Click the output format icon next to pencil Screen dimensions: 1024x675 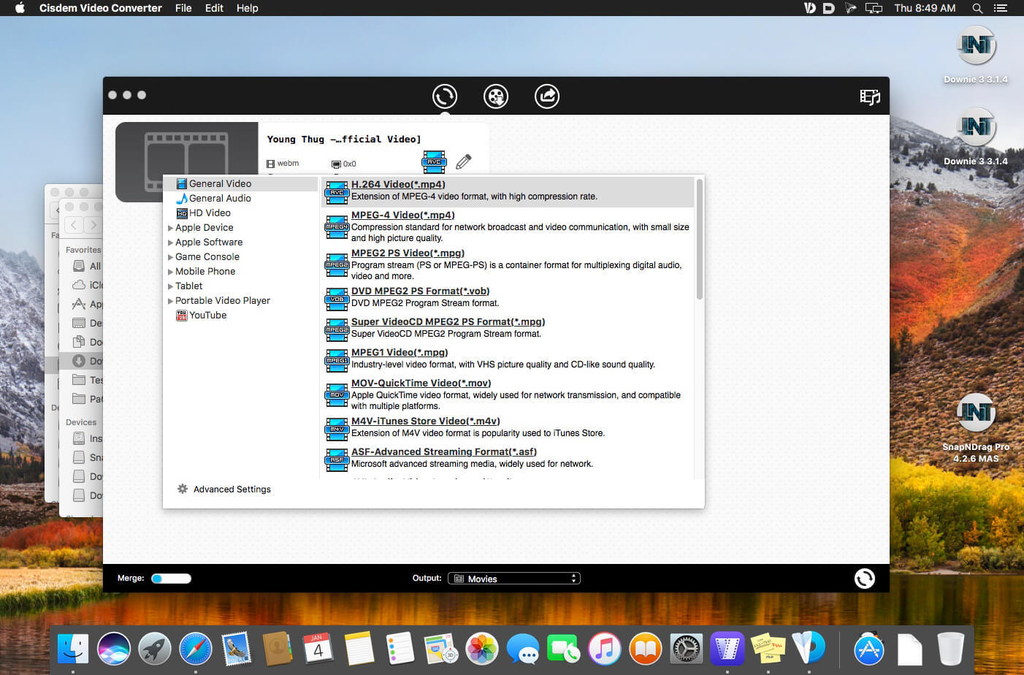pyautogui.click(x=434, y=161)
